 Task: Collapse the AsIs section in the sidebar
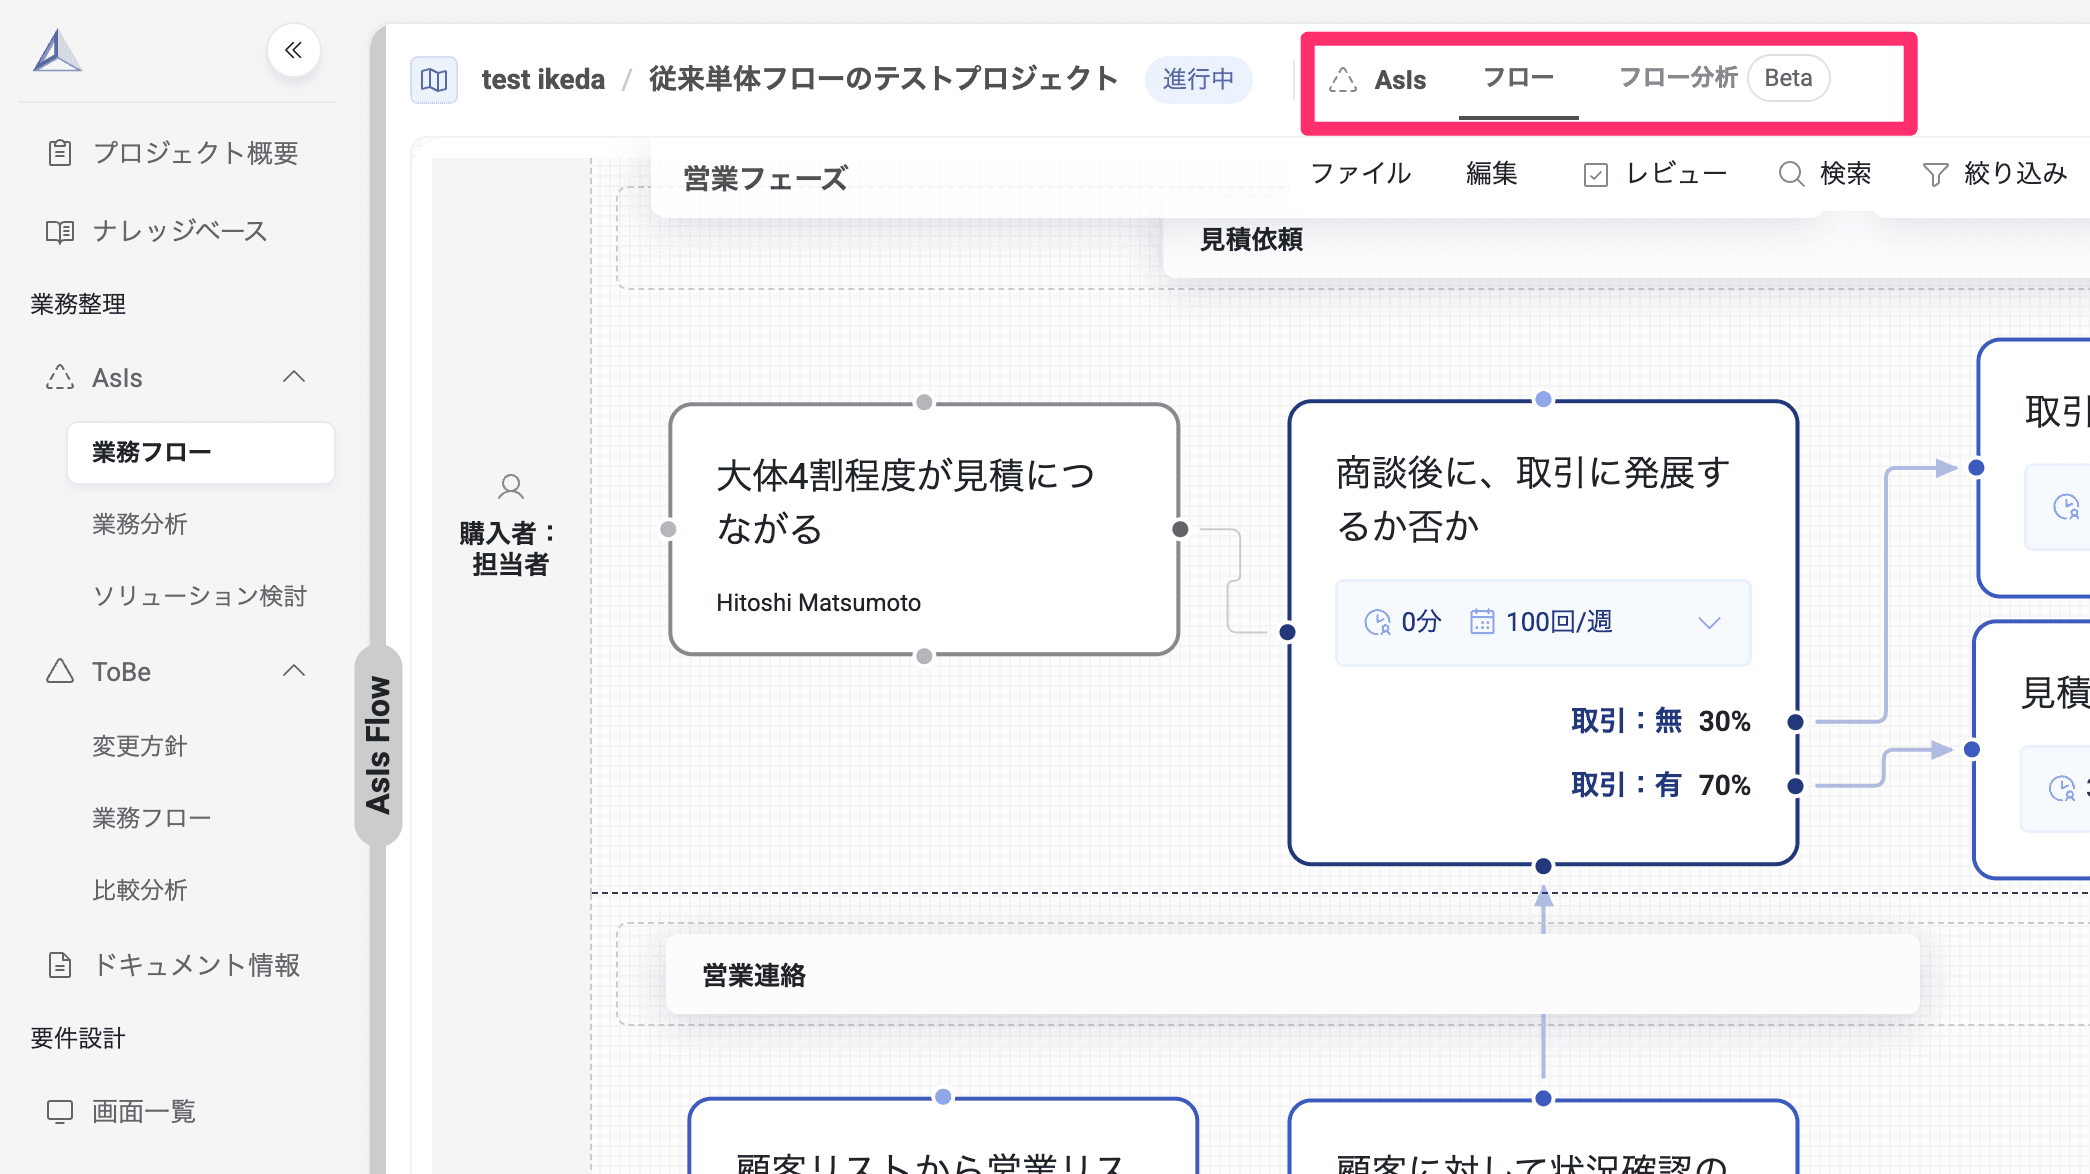coord(295,377)
